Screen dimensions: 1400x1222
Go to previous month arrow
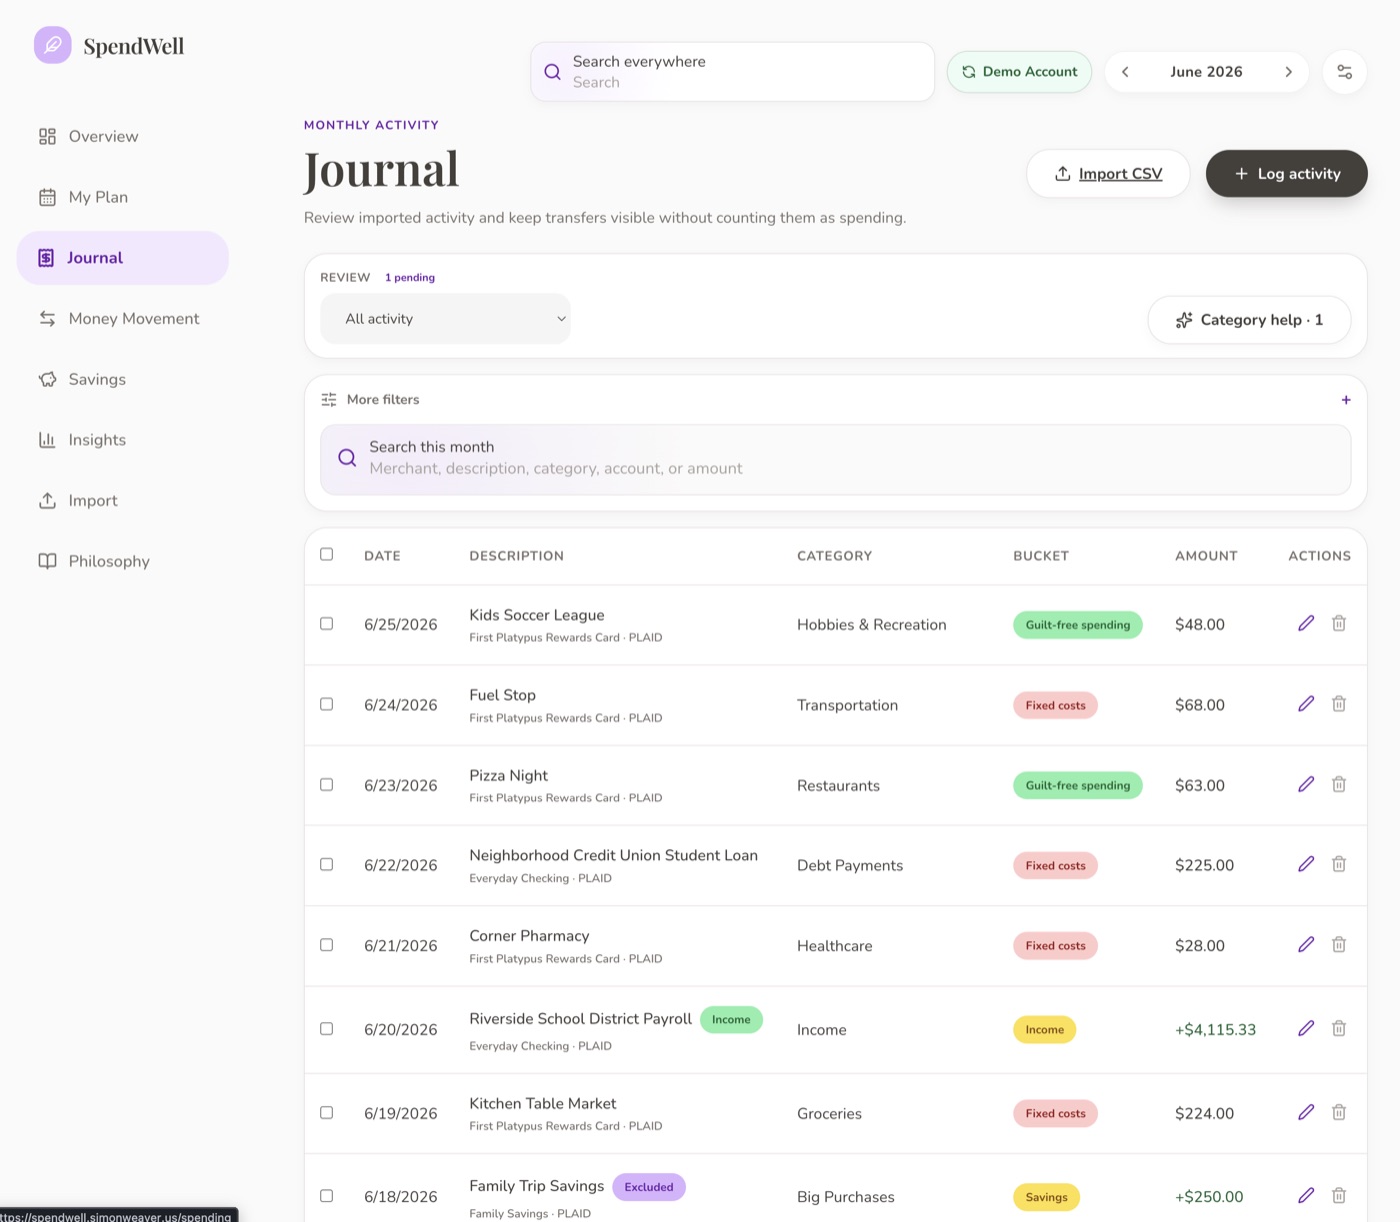click(x=1125, y=72)
